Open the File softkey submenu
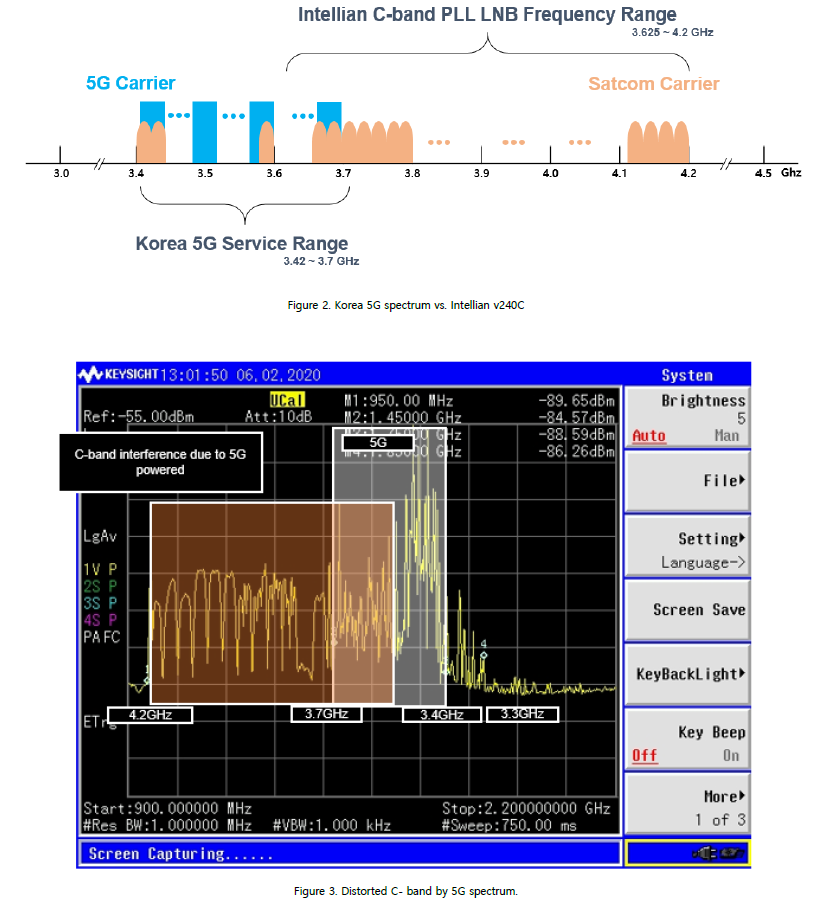Viewport: 815px width, 906px height. [x=687, y=481]
